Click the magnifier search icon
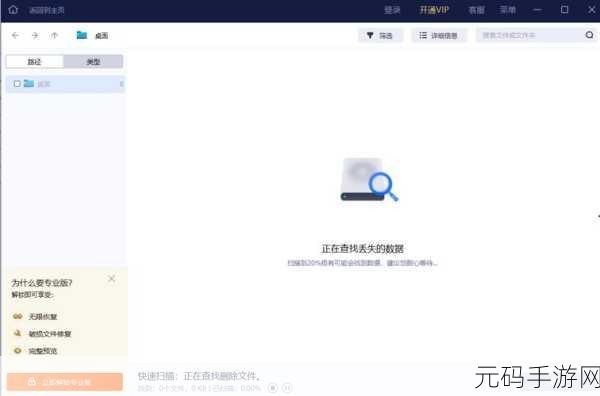The width and height of the screenshot is (600, 396). (589, 35)
